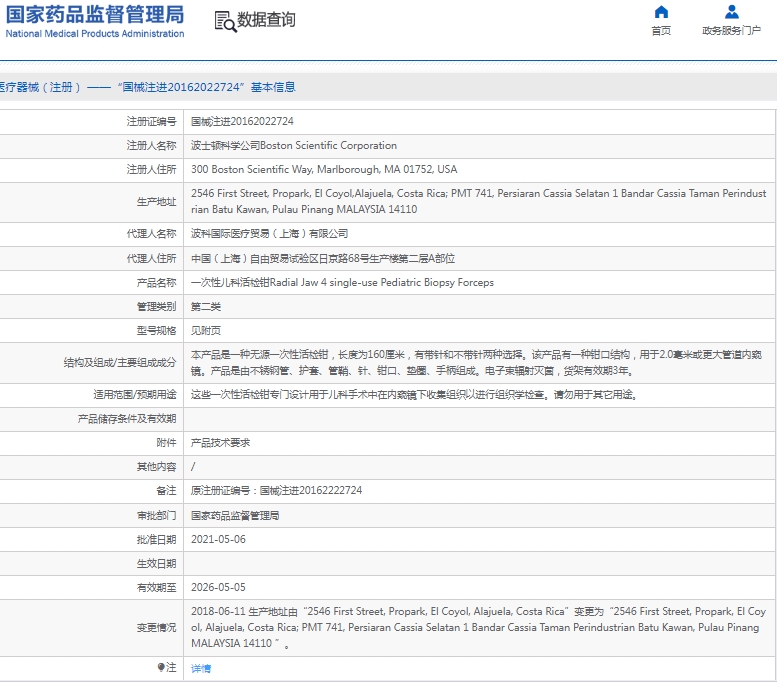Click the 生效日期 row label
This screenshot has height=684, width=777.
pyautogui.click(x=156, y=564)
